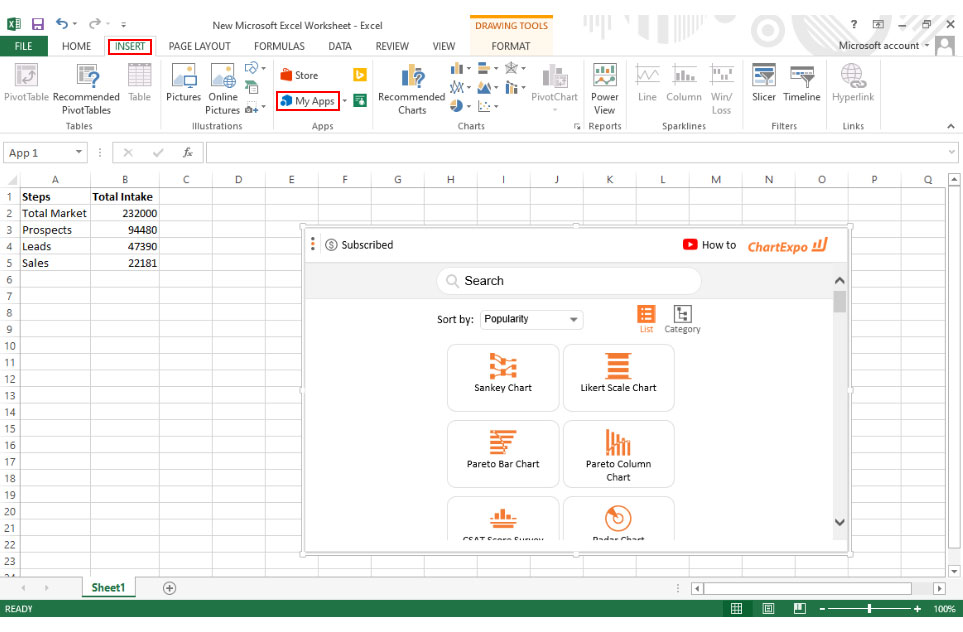This screenshot has height=632, width=963.
Task: Zoom out with the minus button
Action: 822,609
